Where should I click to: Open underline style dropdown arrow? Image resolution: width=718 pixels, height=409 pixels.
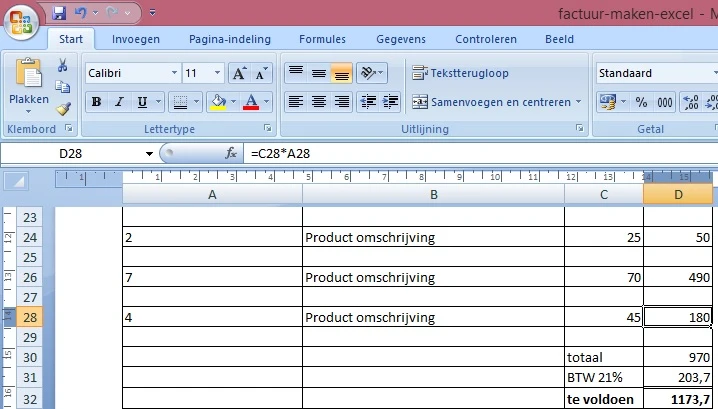[x=159, y=102]
